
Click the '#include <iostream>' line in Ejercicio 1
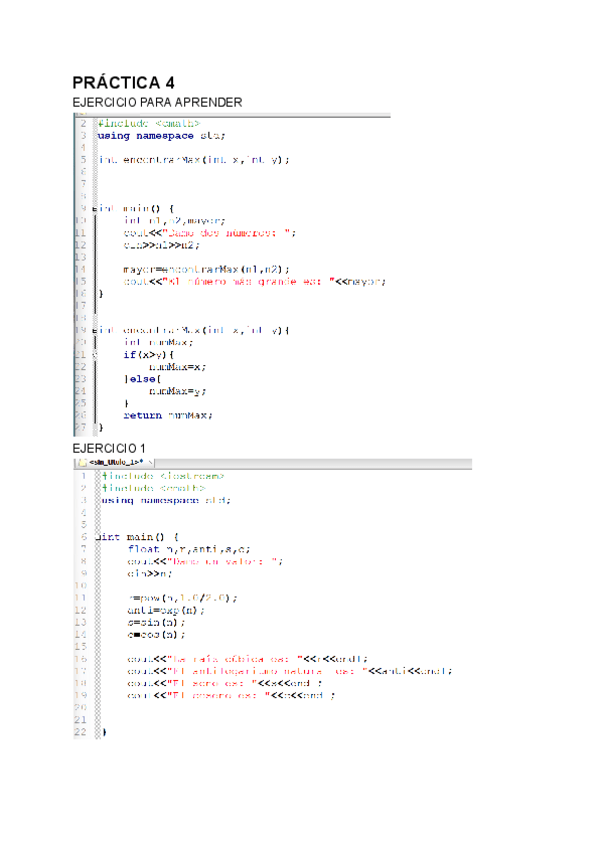point(163,476)
